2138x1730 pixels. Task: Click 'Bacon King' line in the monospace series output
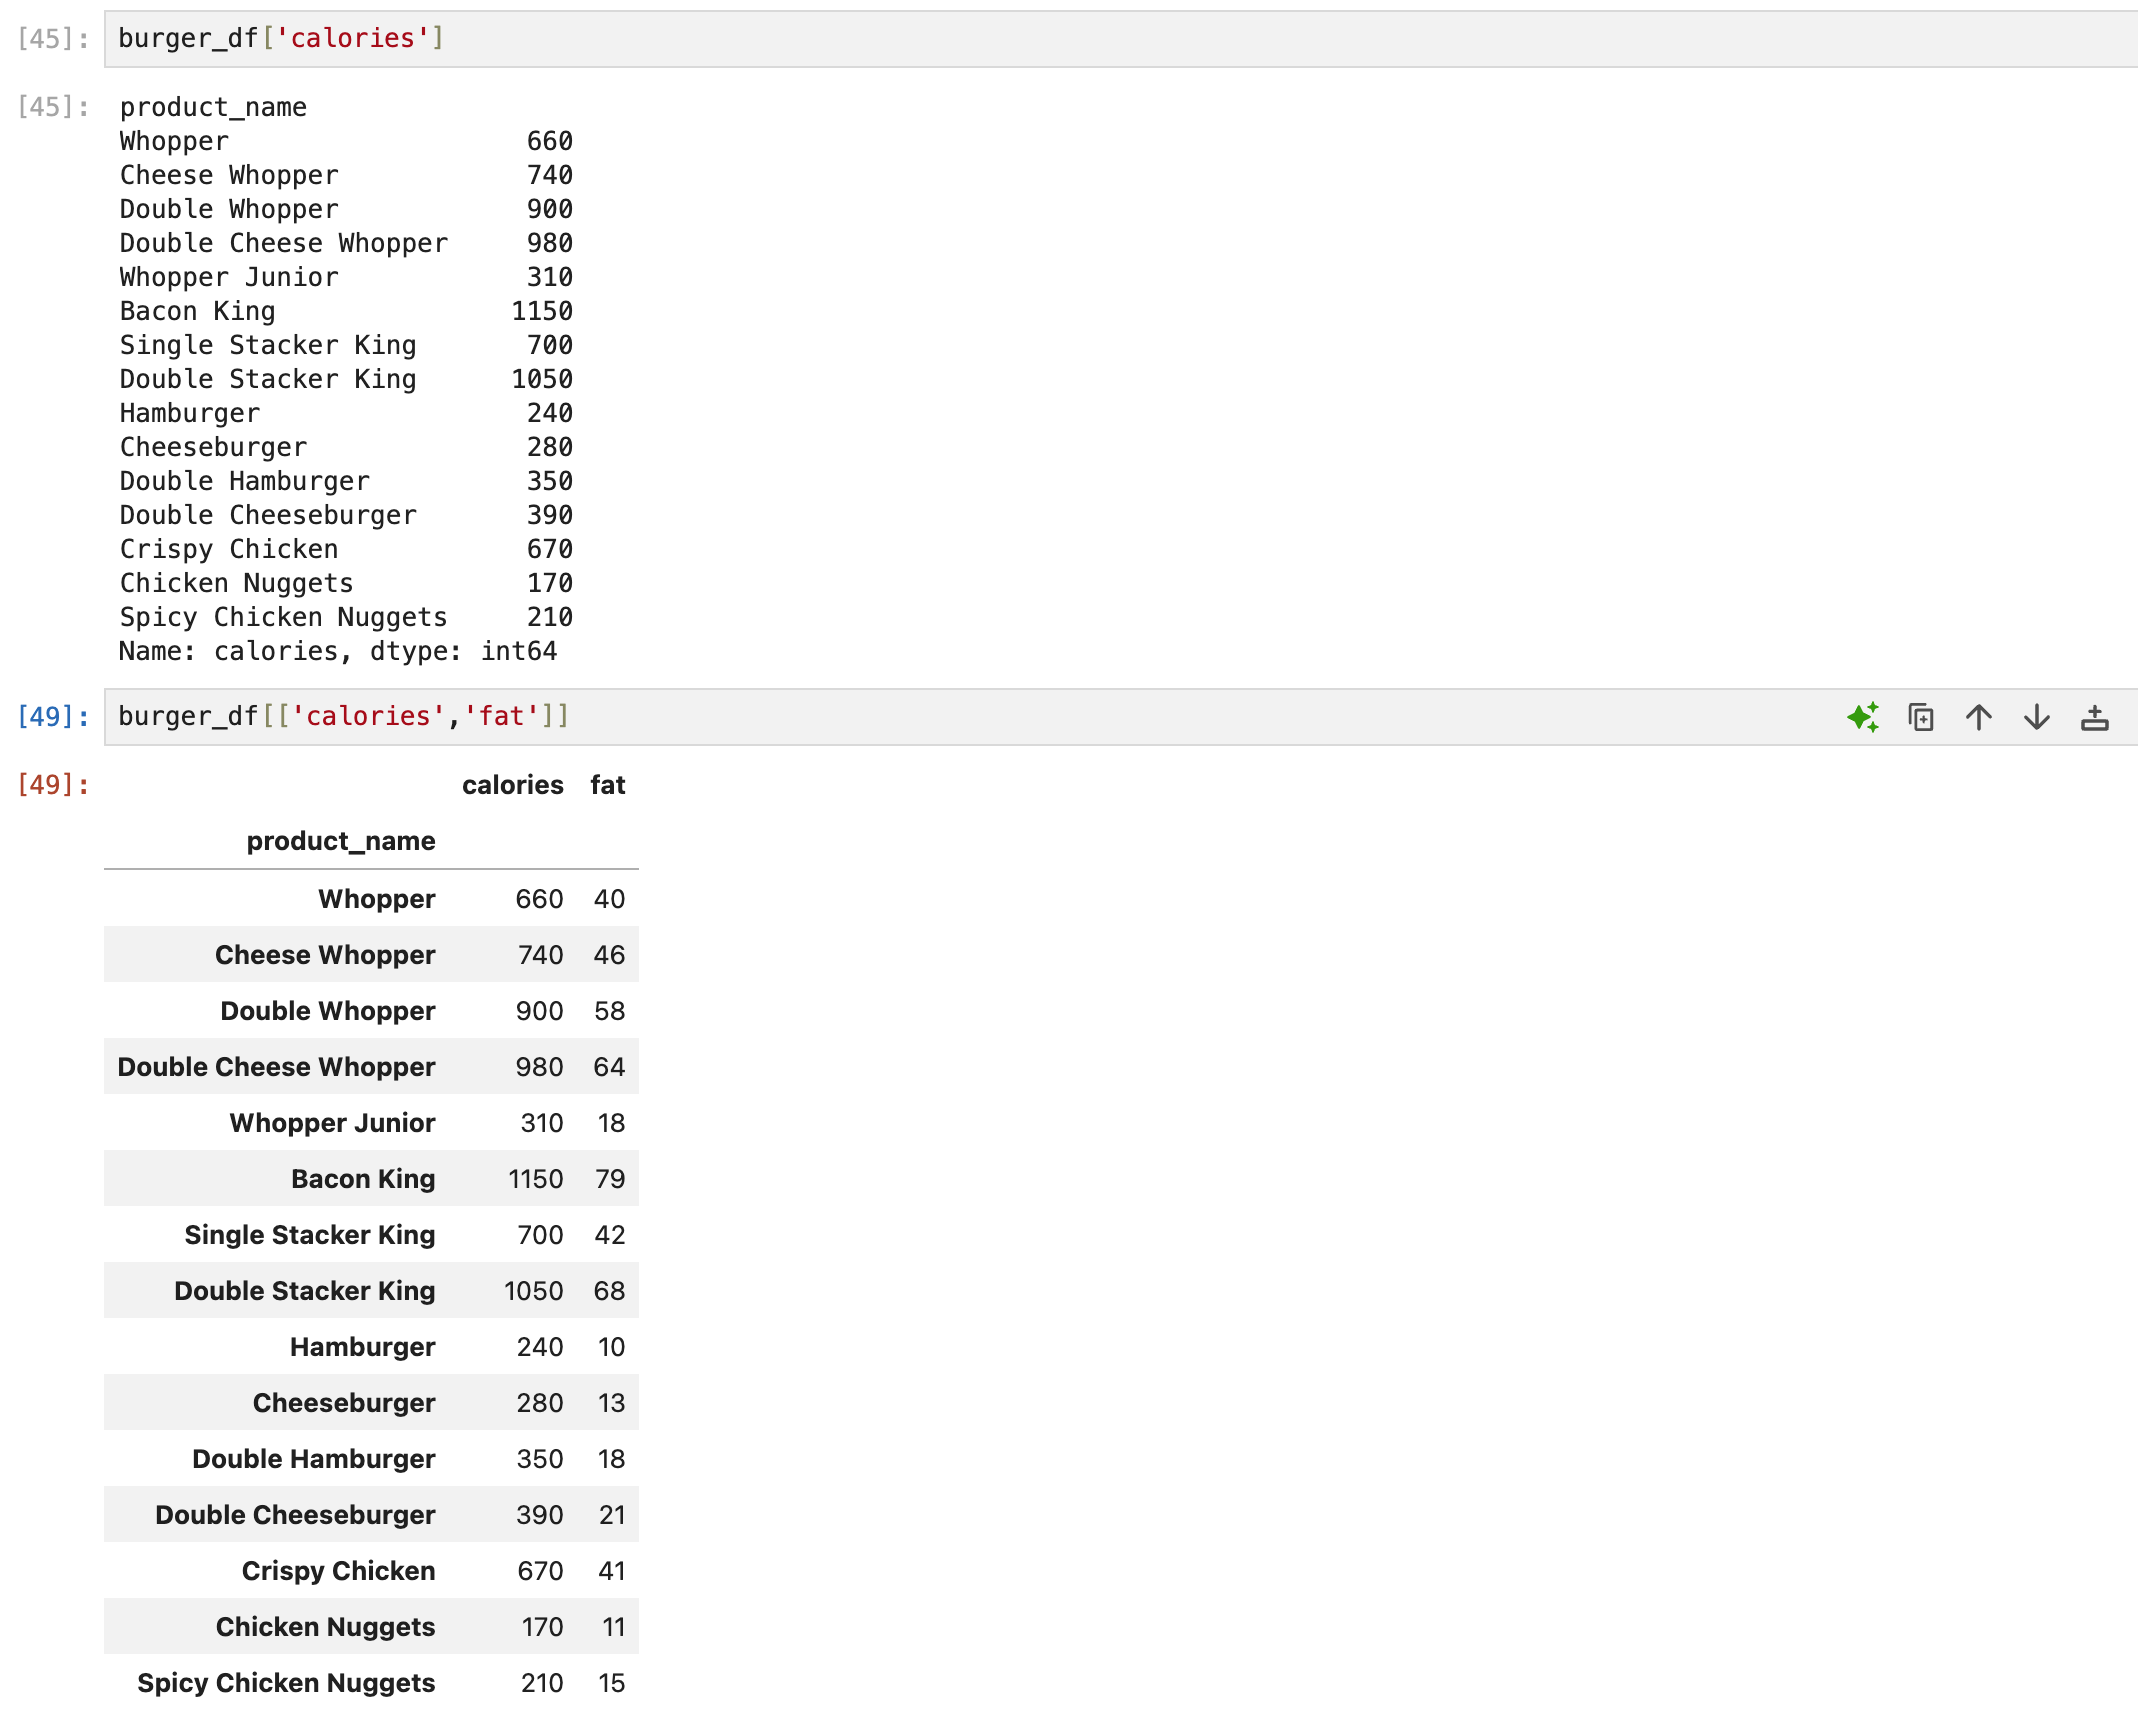(197, 311)
